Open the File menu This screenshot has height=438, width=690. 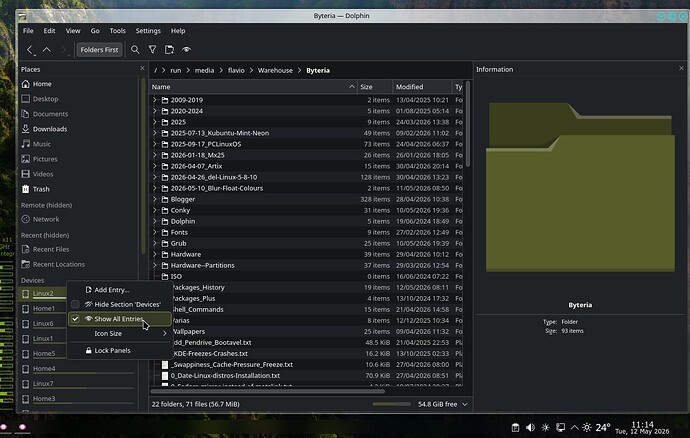coord(28,31)
